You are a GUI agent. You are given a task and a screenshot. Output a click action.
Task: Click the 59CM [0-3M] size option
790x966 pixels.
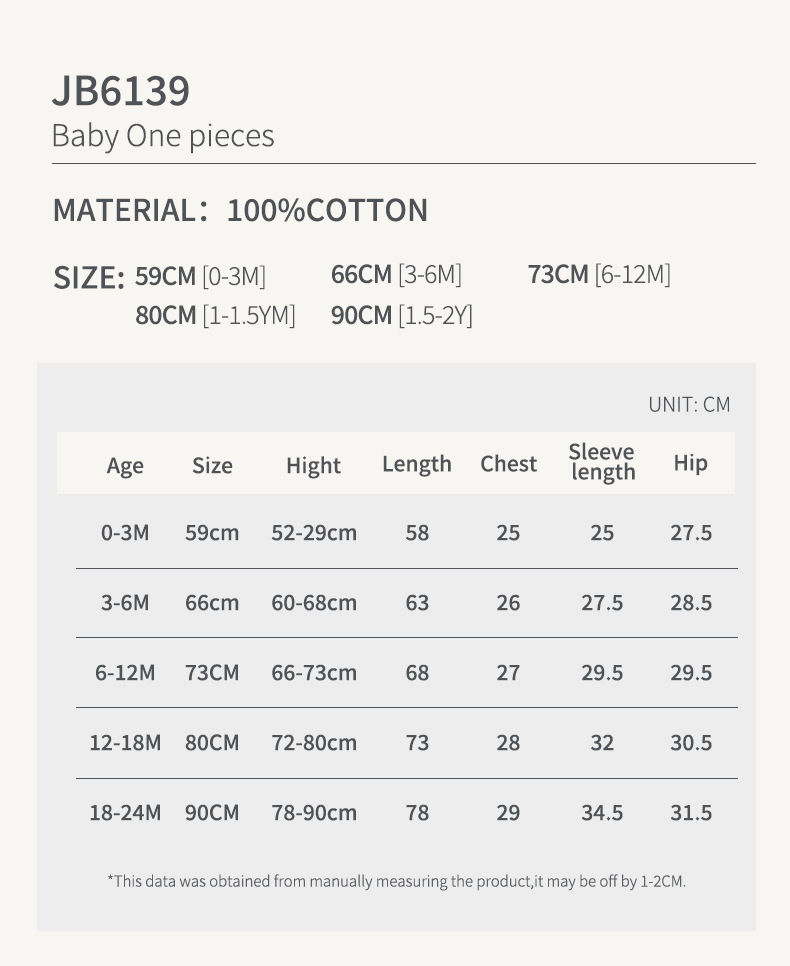tap(200, 277)
